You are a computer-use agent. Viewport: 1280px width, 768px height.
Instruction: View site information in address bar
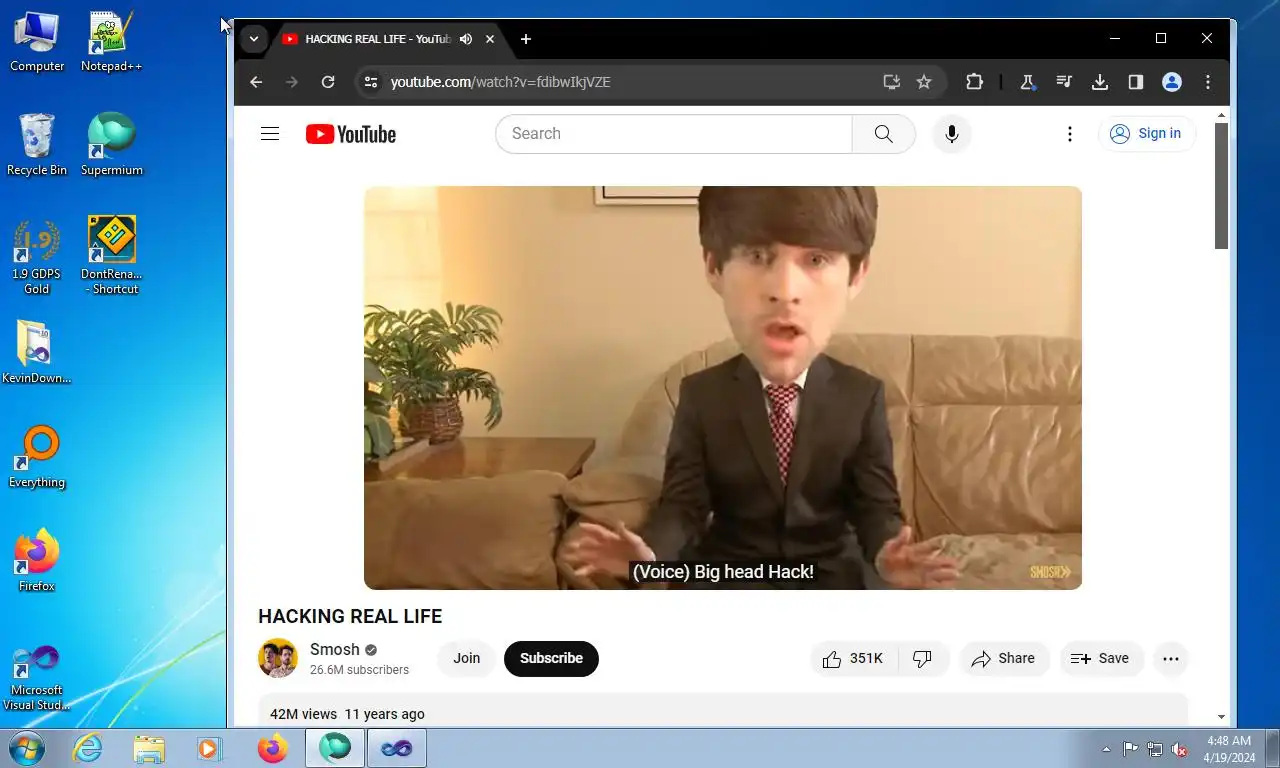point(371,82)
